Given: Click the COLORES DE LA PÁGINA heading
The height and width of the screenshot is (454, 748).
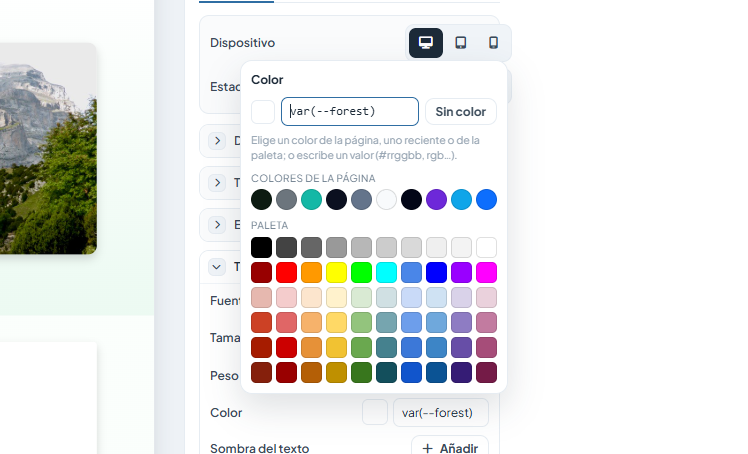Looking at the screenshot, I should [313, 178].
